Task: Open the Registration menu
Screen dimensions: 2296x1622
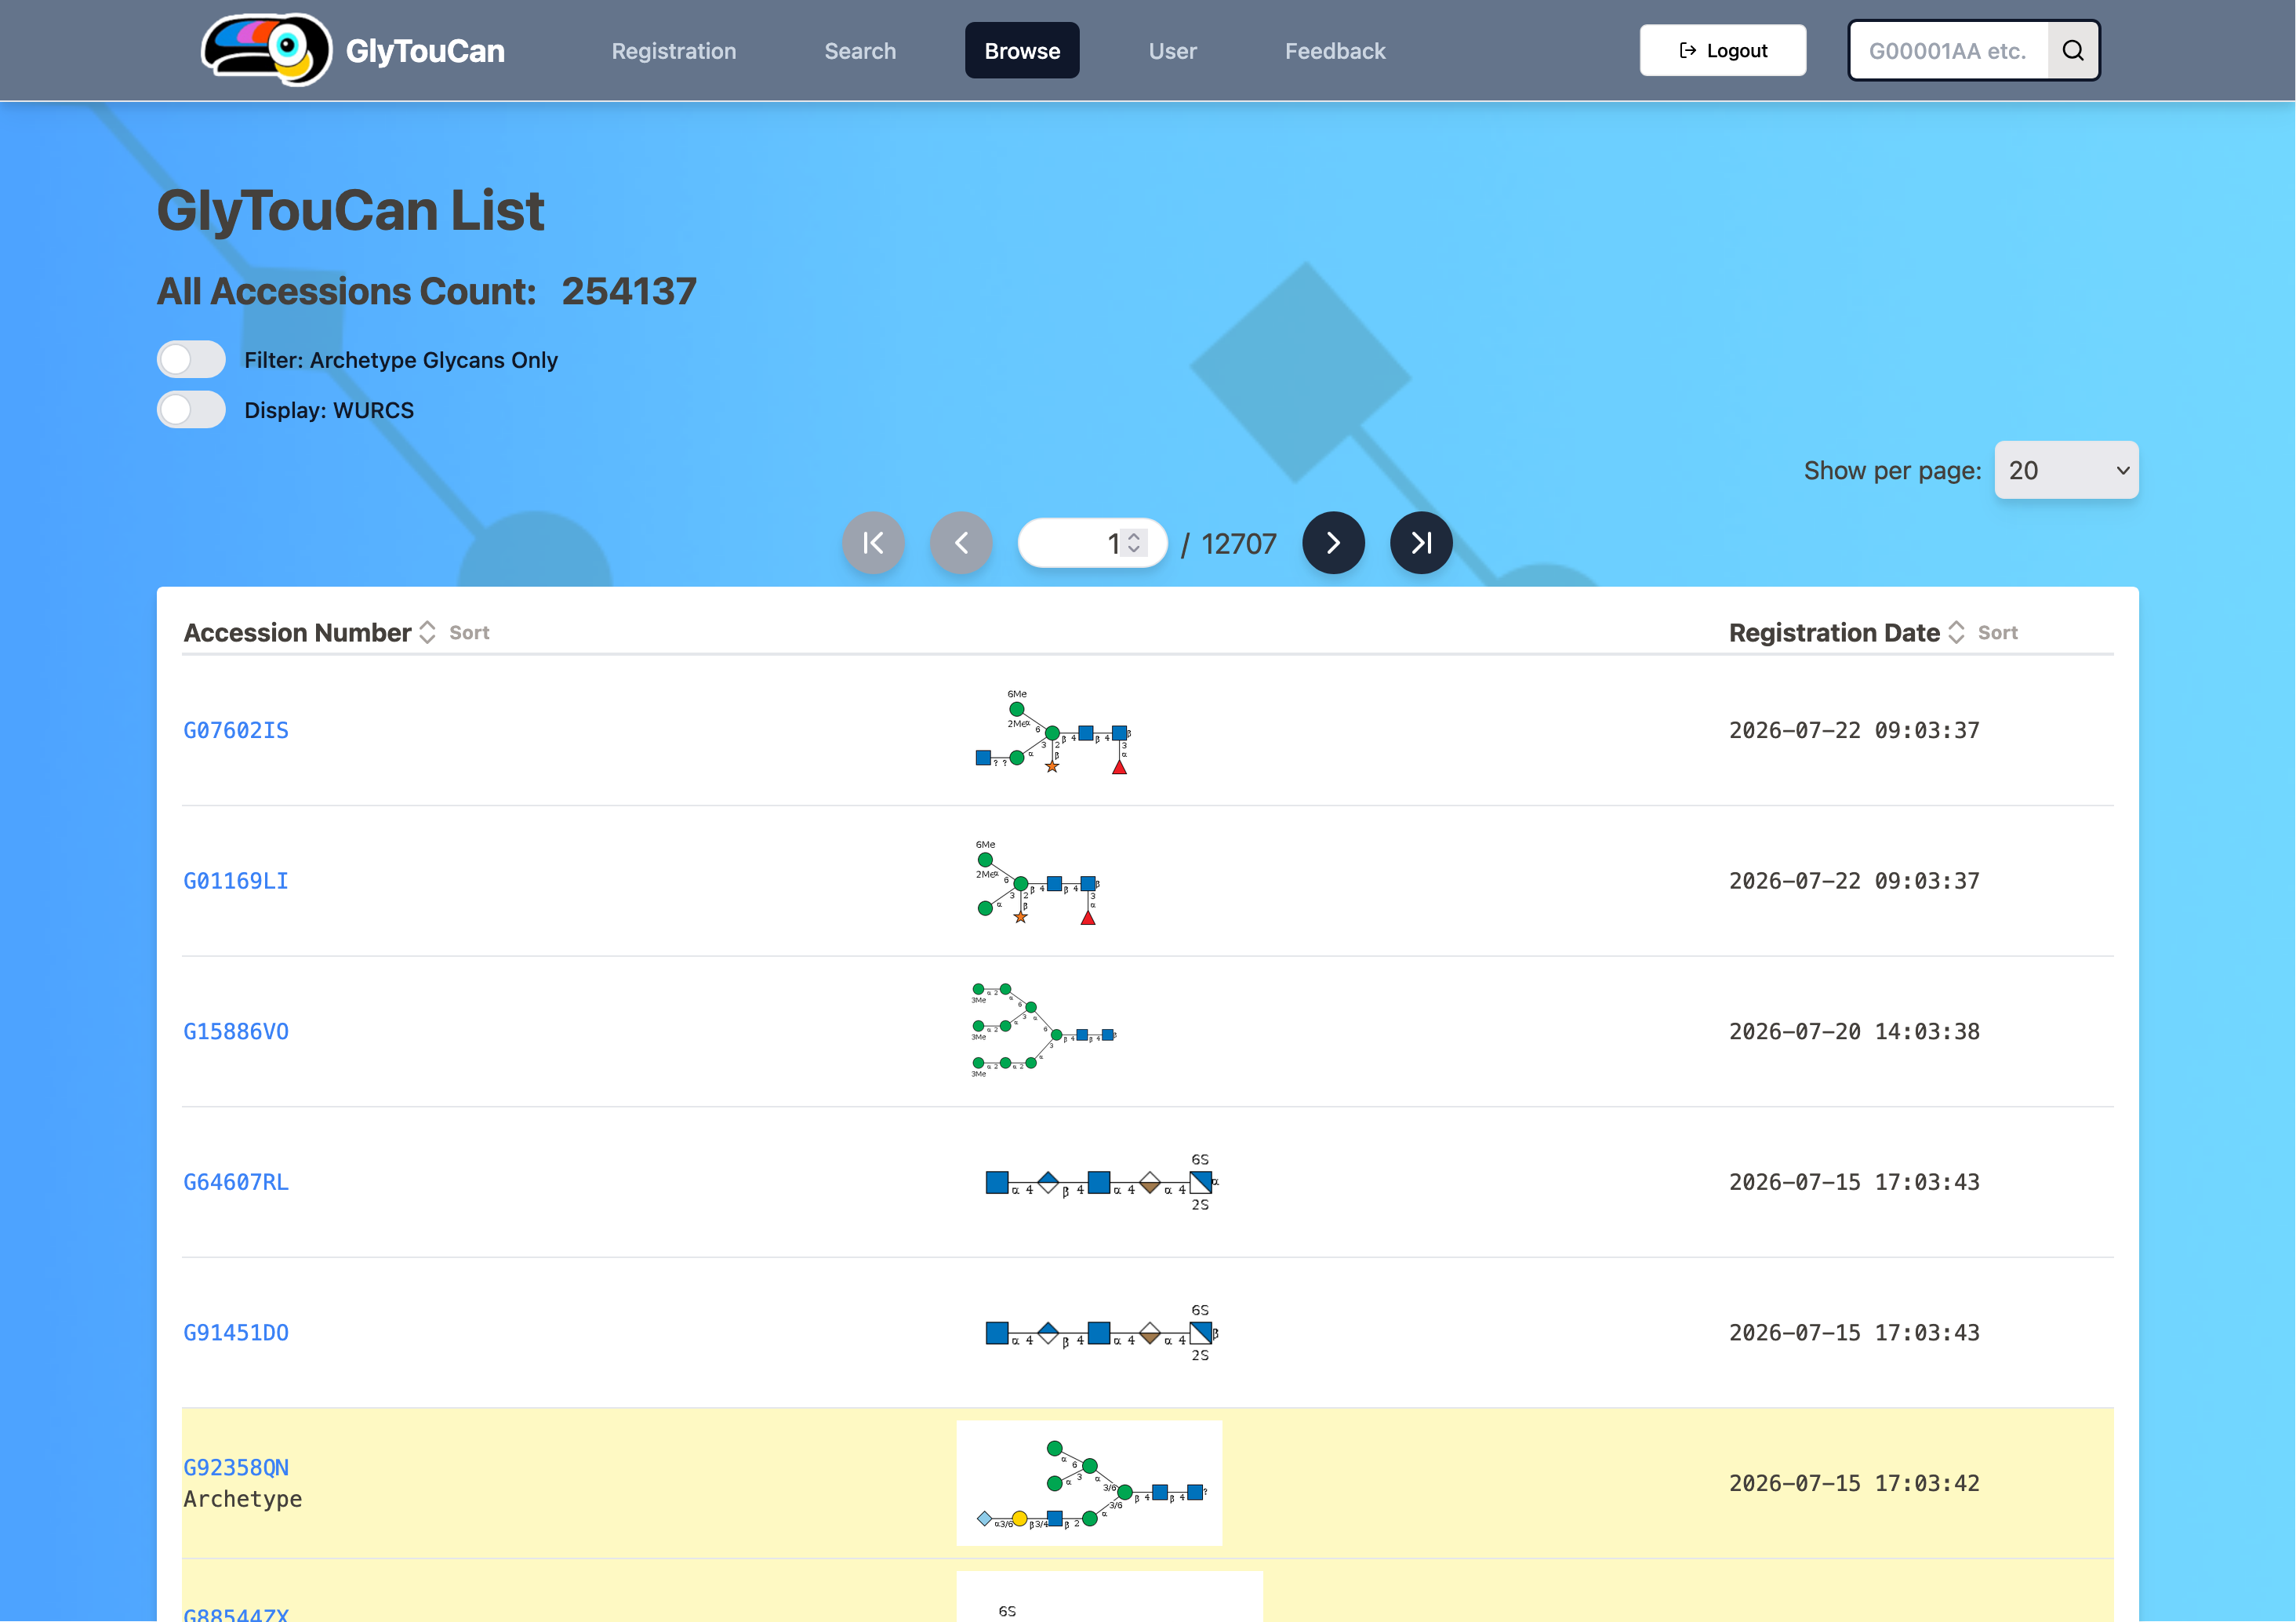Action: [674, 51]
